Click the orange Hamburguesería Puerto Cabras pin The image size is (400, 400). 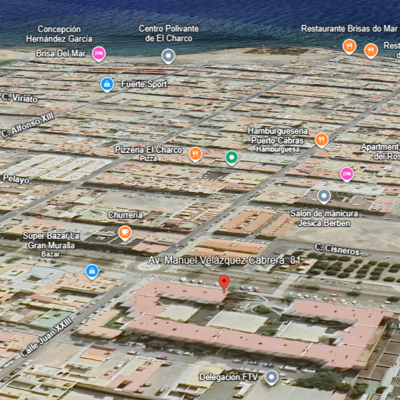tap(322, 140)
